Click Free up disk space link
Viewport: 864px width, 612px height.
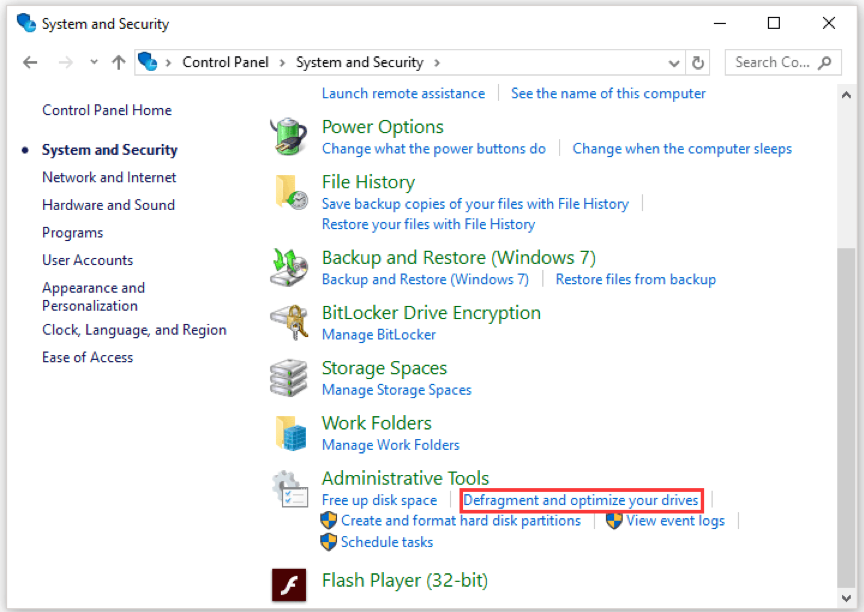379,500
